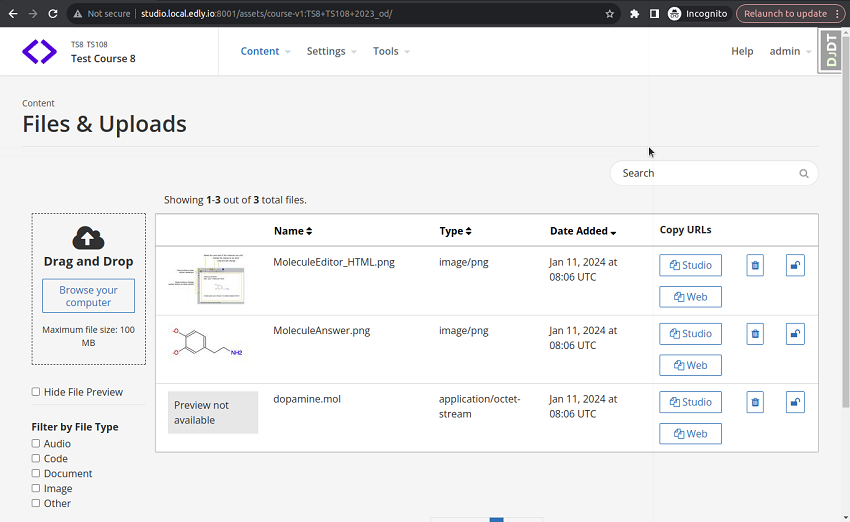Screen dimensions: 850x522
Task: Toggle lock for MoleculeAnswer.png
Action: point(795,334)
